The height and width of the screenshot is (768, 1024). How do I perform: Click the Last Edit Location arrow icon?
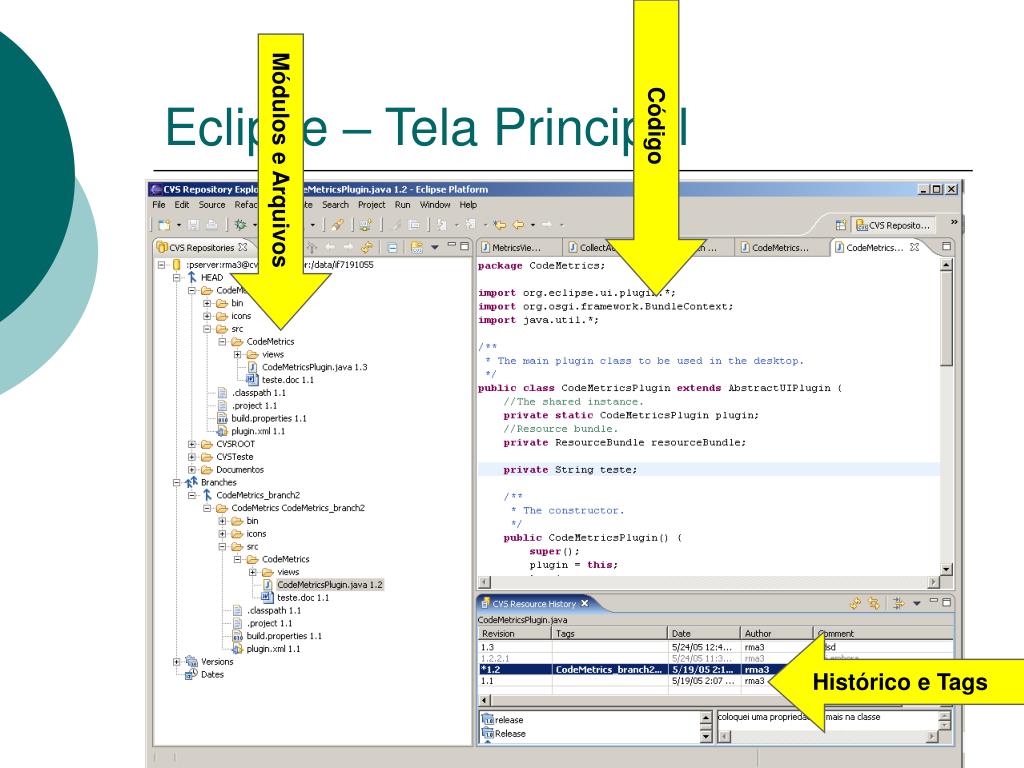[500, 225]
